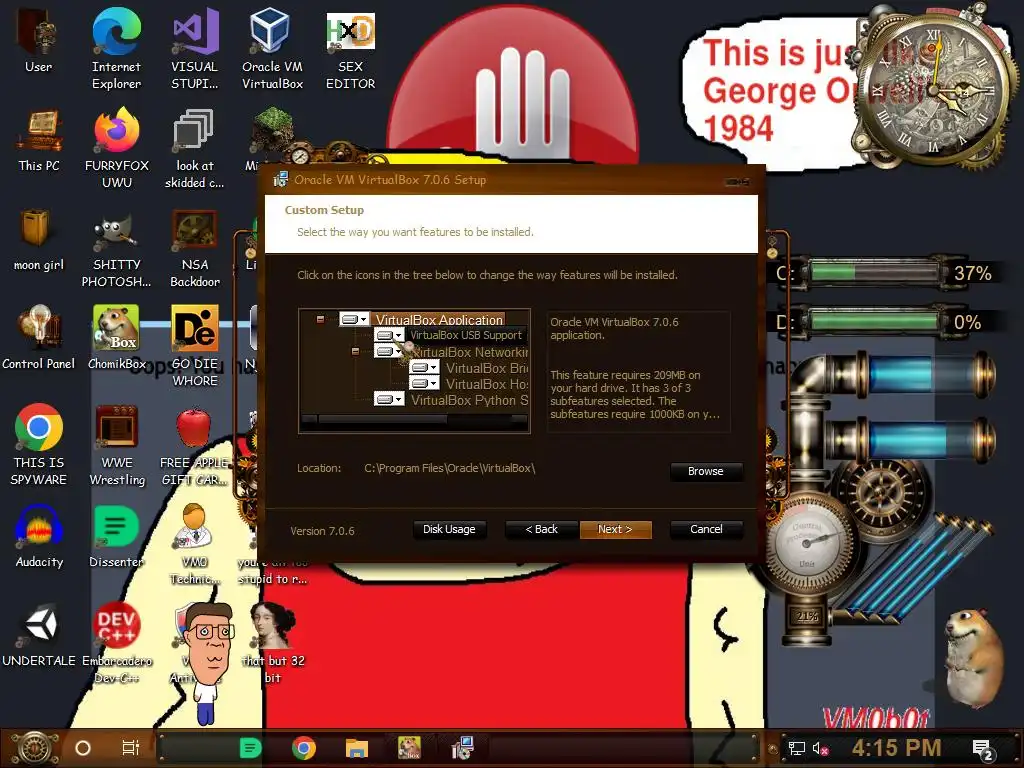Open the SEX EDITOR HxD icon
This screenshot has width=1024, height=768.
coord(351,49)
